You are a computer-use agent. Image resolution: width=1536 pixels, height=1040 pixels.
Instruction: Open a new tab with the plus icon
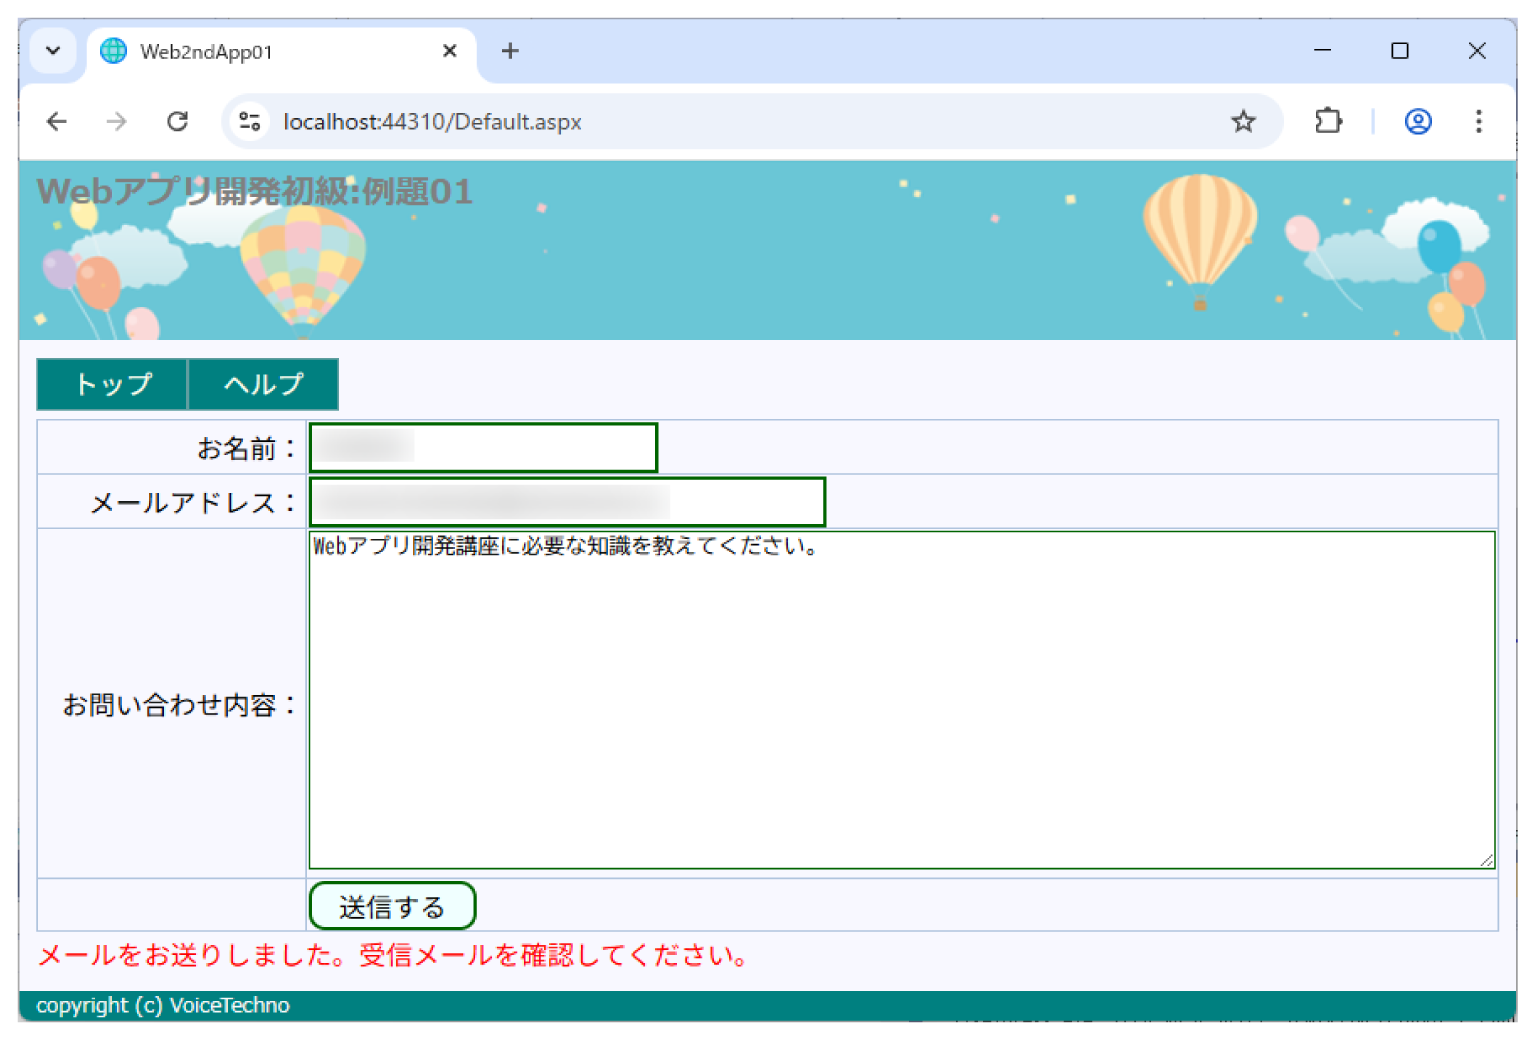pyautogui.click(x=510, y=50)
